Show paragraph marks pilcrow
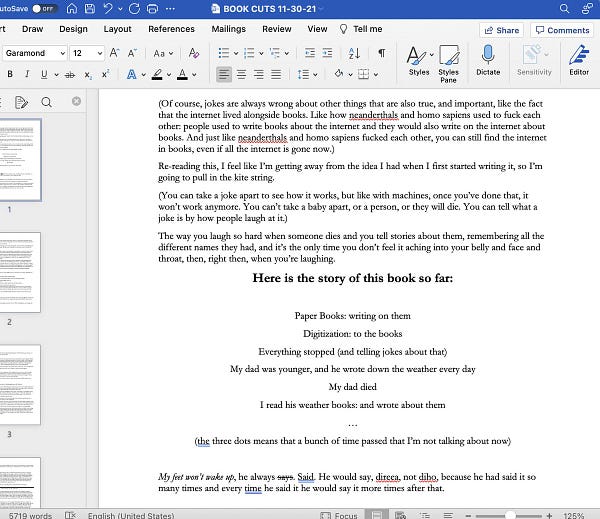This screenshot has height=519, width=600. (382, 53)
